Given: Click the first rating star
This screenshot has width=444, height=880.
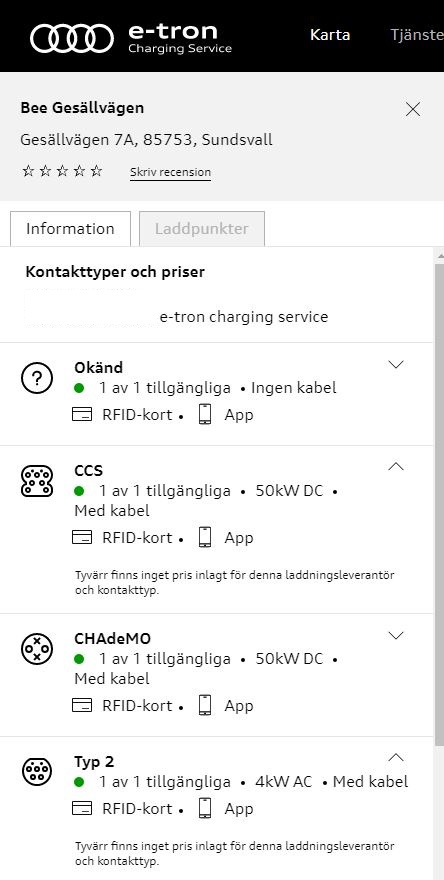Looking at the screenshot, I should click(28, 171).
